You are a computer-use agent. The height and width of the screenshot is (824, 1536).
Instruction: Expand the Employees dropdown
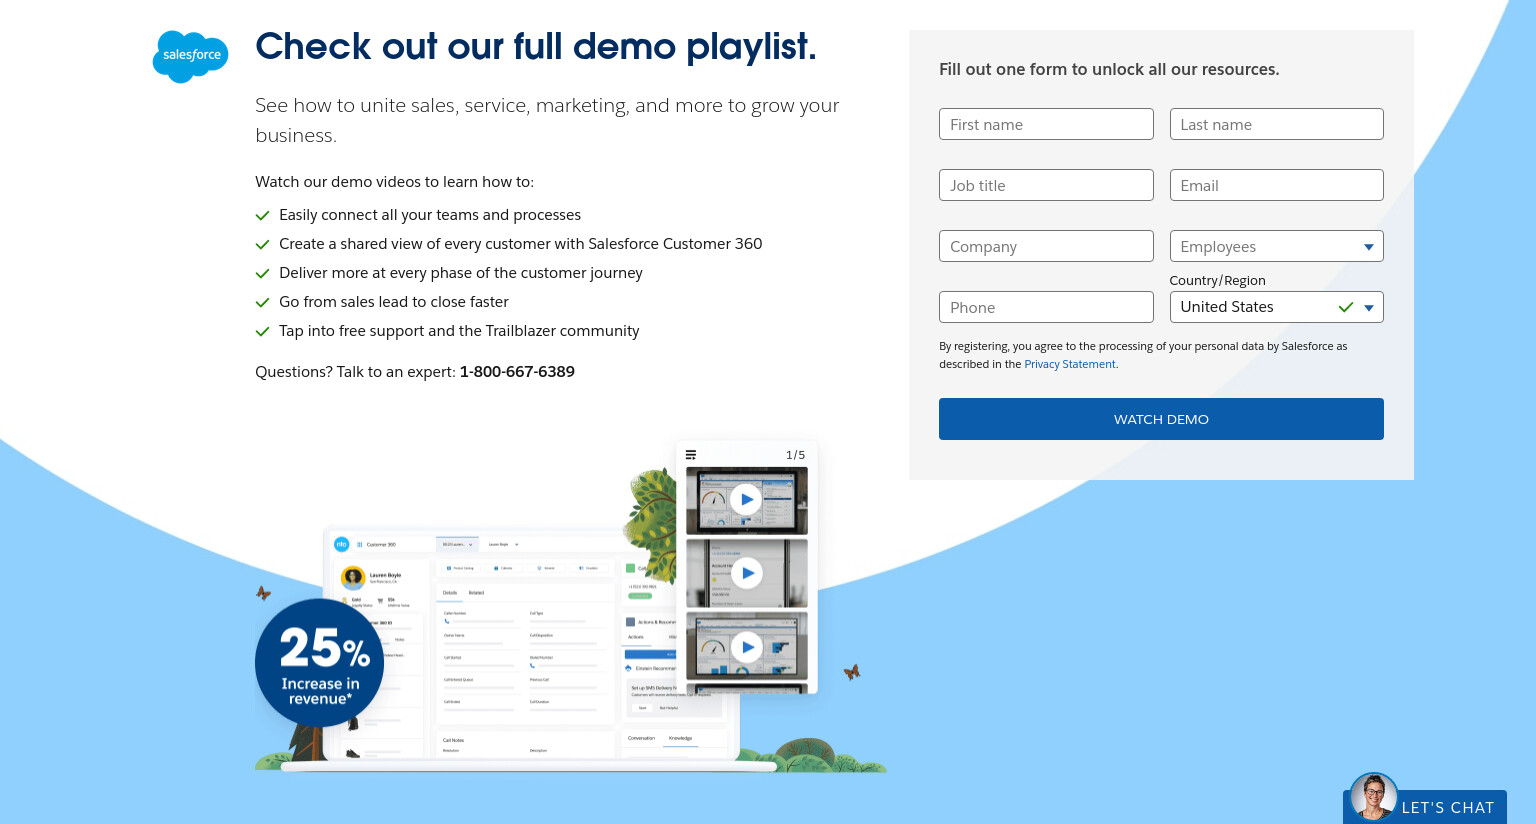point(1277,246)
